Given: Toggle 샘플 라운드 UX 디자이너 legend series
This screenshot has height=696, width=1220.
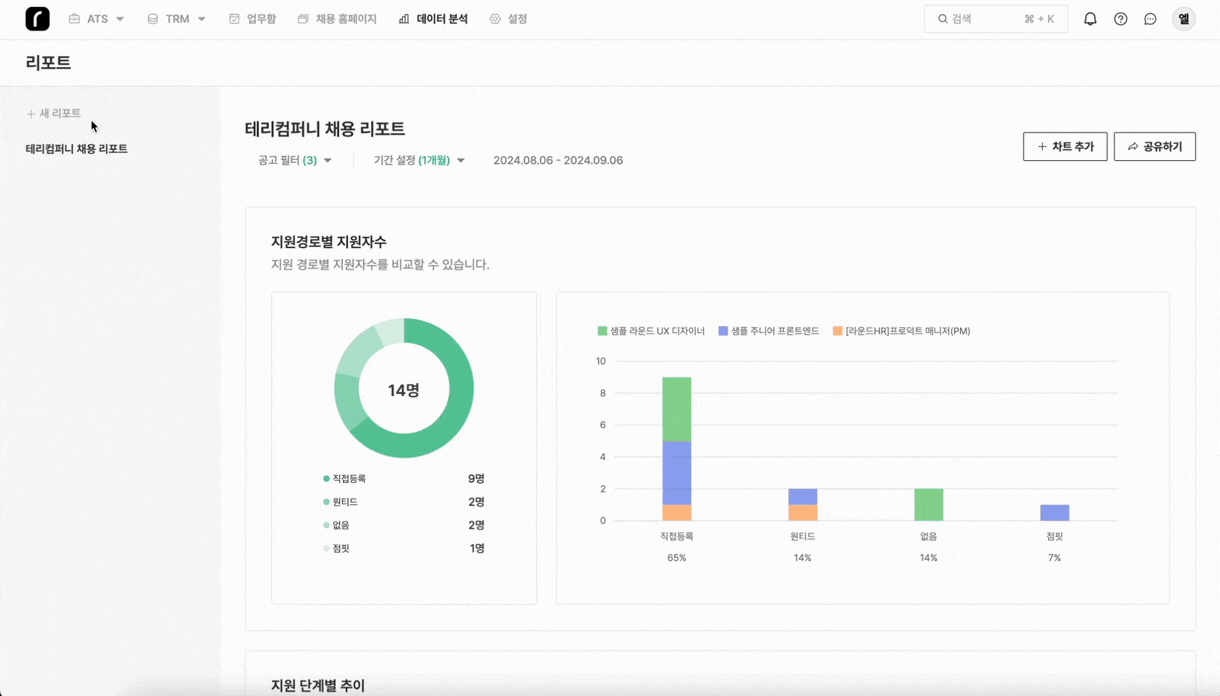Looking at the screenshot, I should click(x=651, y=331).
